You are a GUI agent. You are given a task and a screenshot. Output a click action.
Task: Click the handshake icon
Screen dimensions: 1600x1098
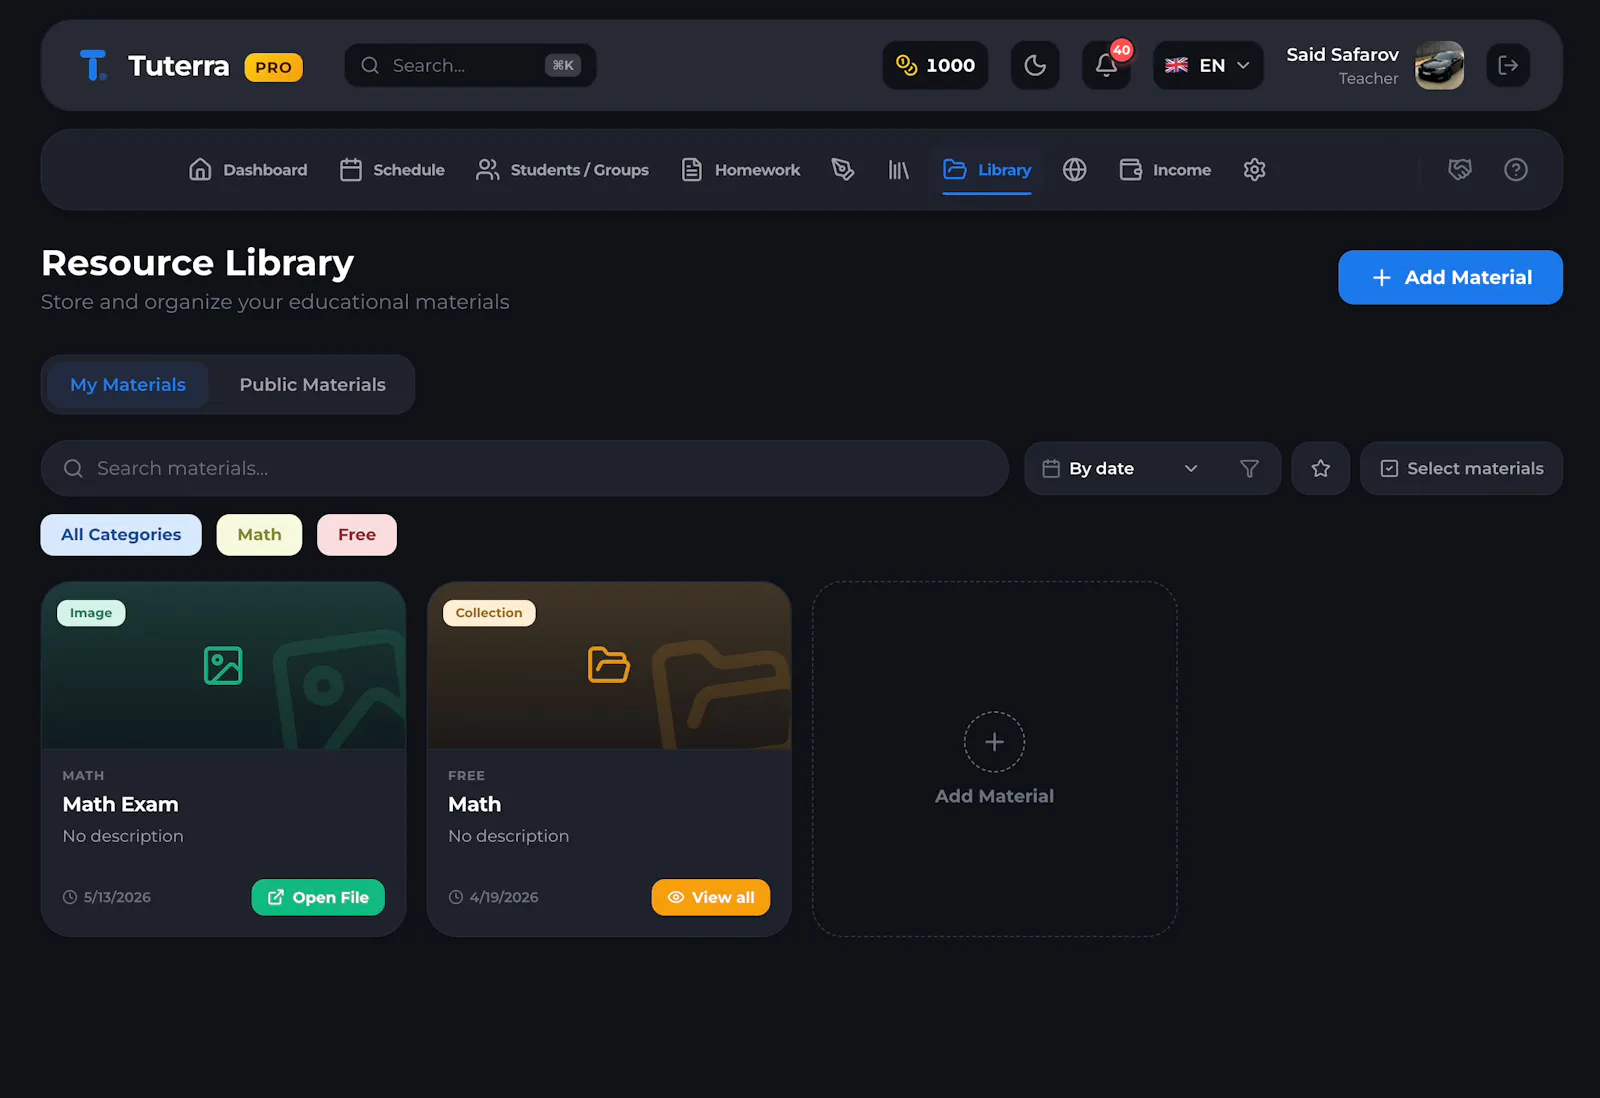coord(1460,170)
